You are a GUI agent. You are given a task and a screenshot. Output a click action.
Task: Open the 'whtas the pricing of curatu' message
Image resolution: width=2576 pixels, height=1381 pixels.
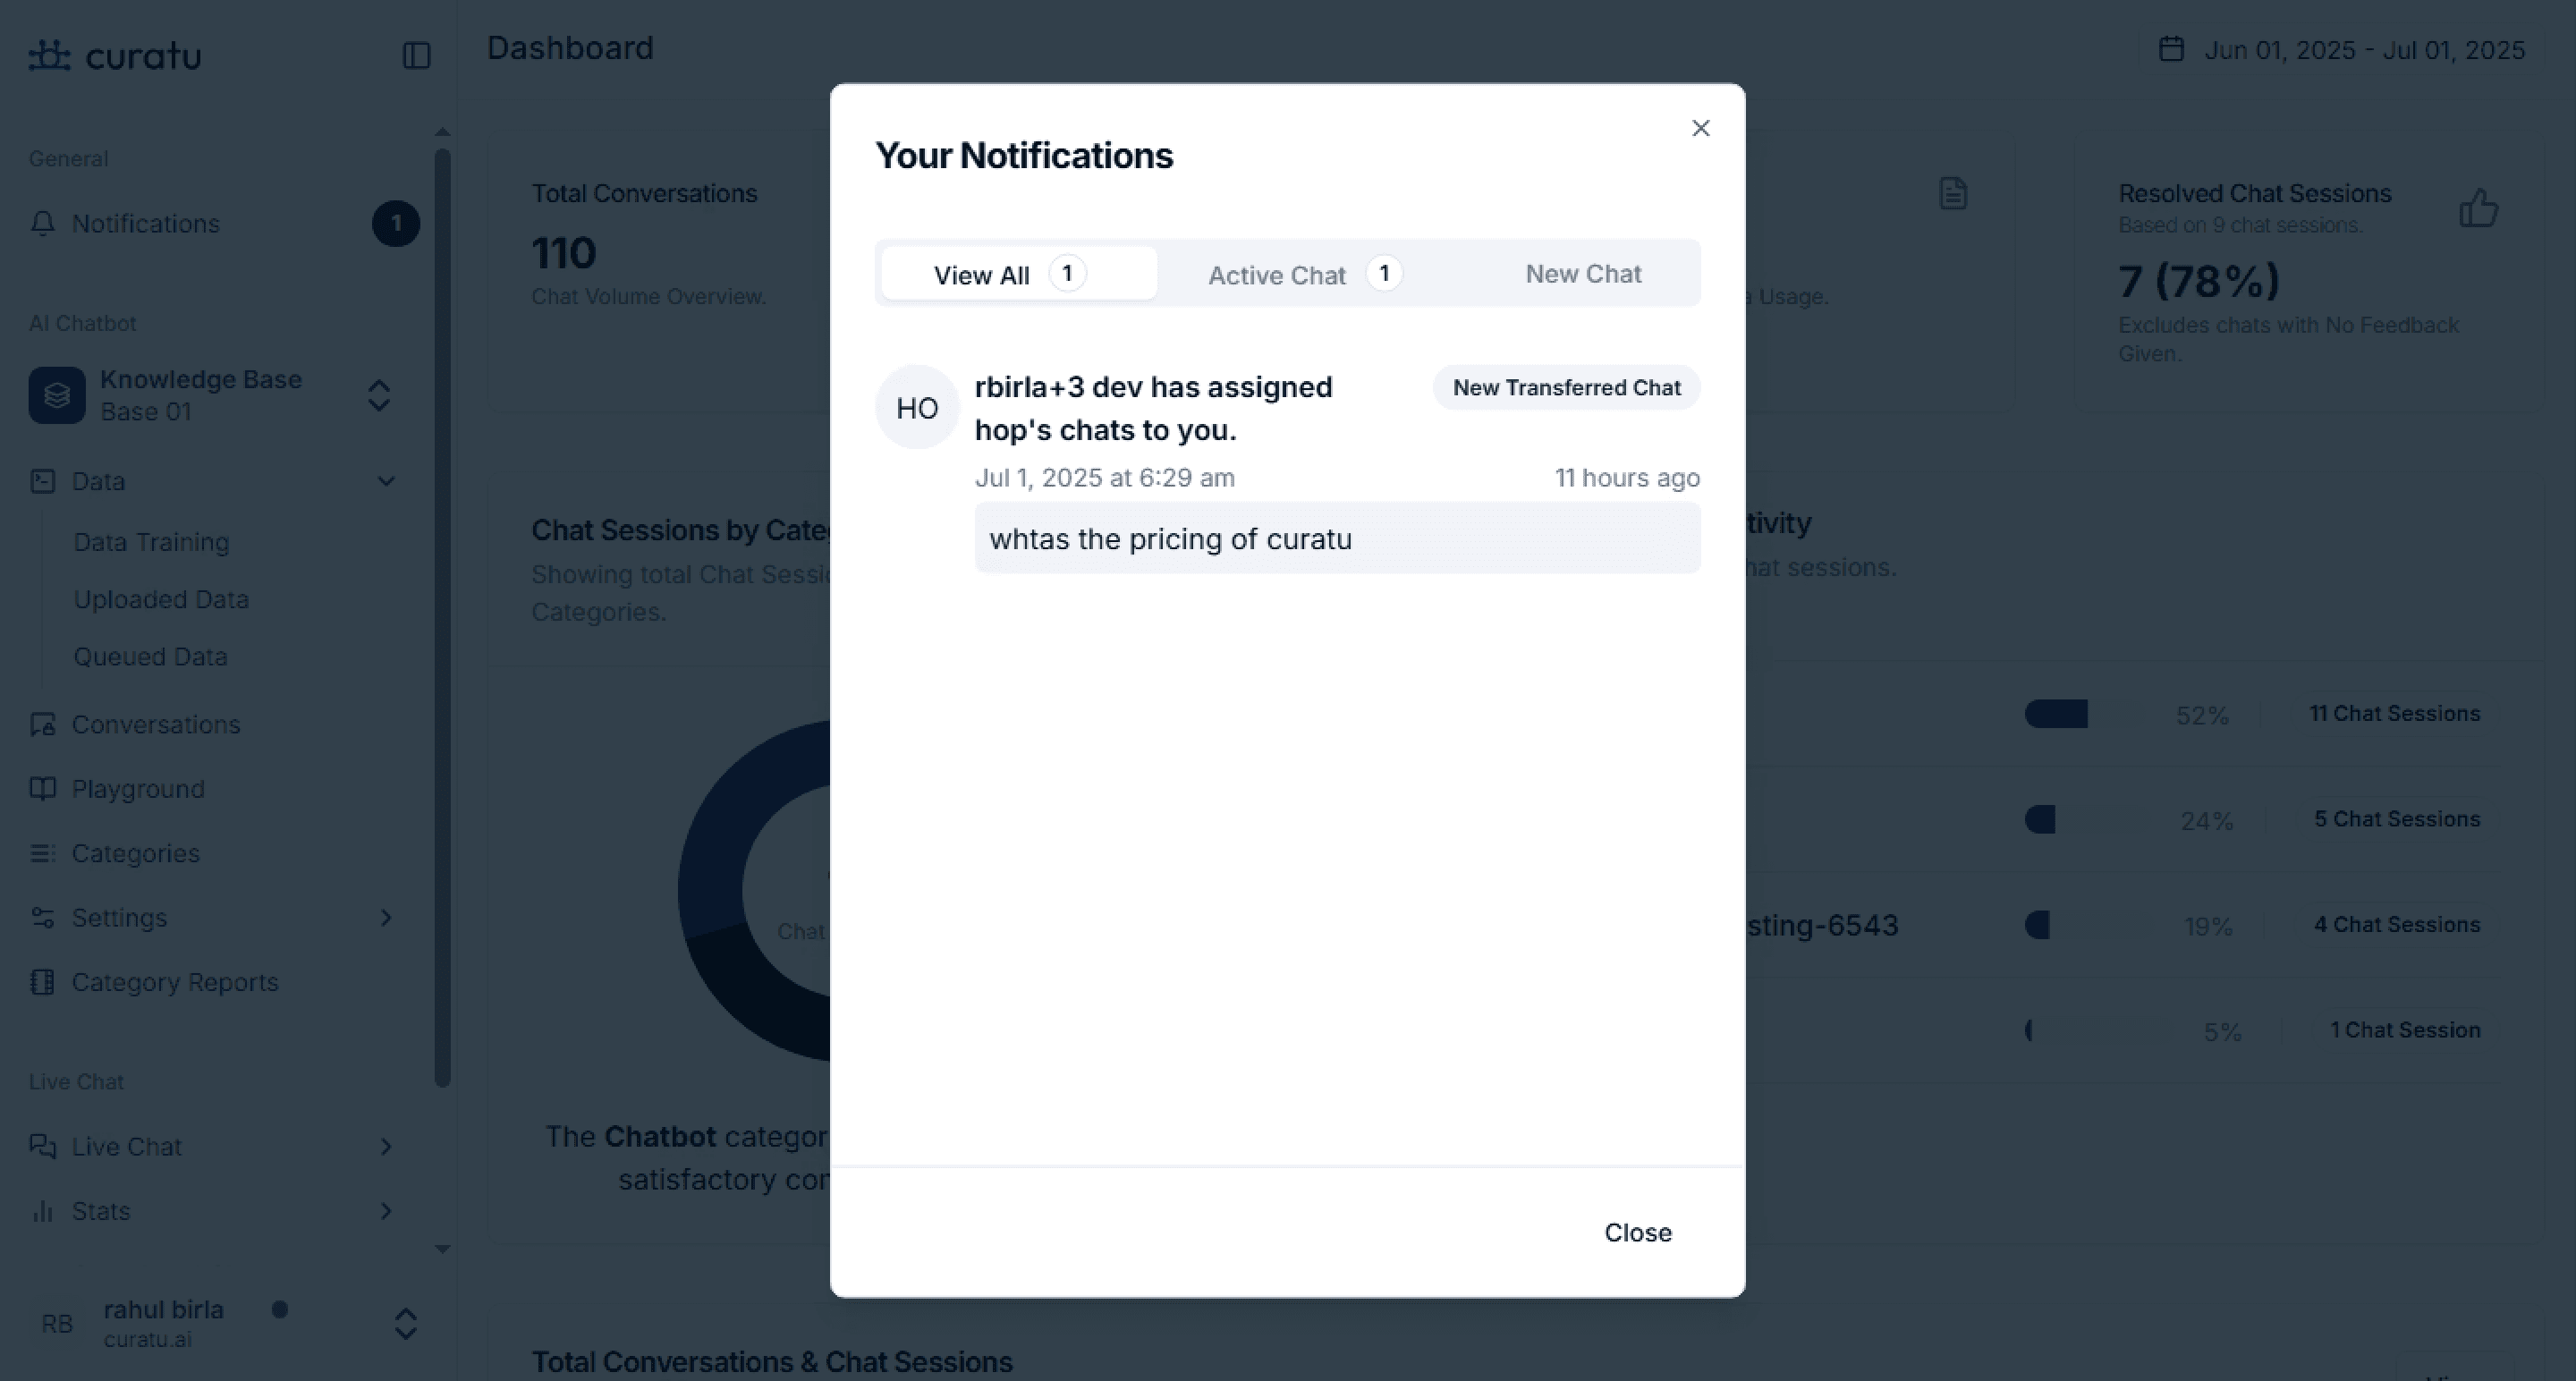coord(1337,539)
